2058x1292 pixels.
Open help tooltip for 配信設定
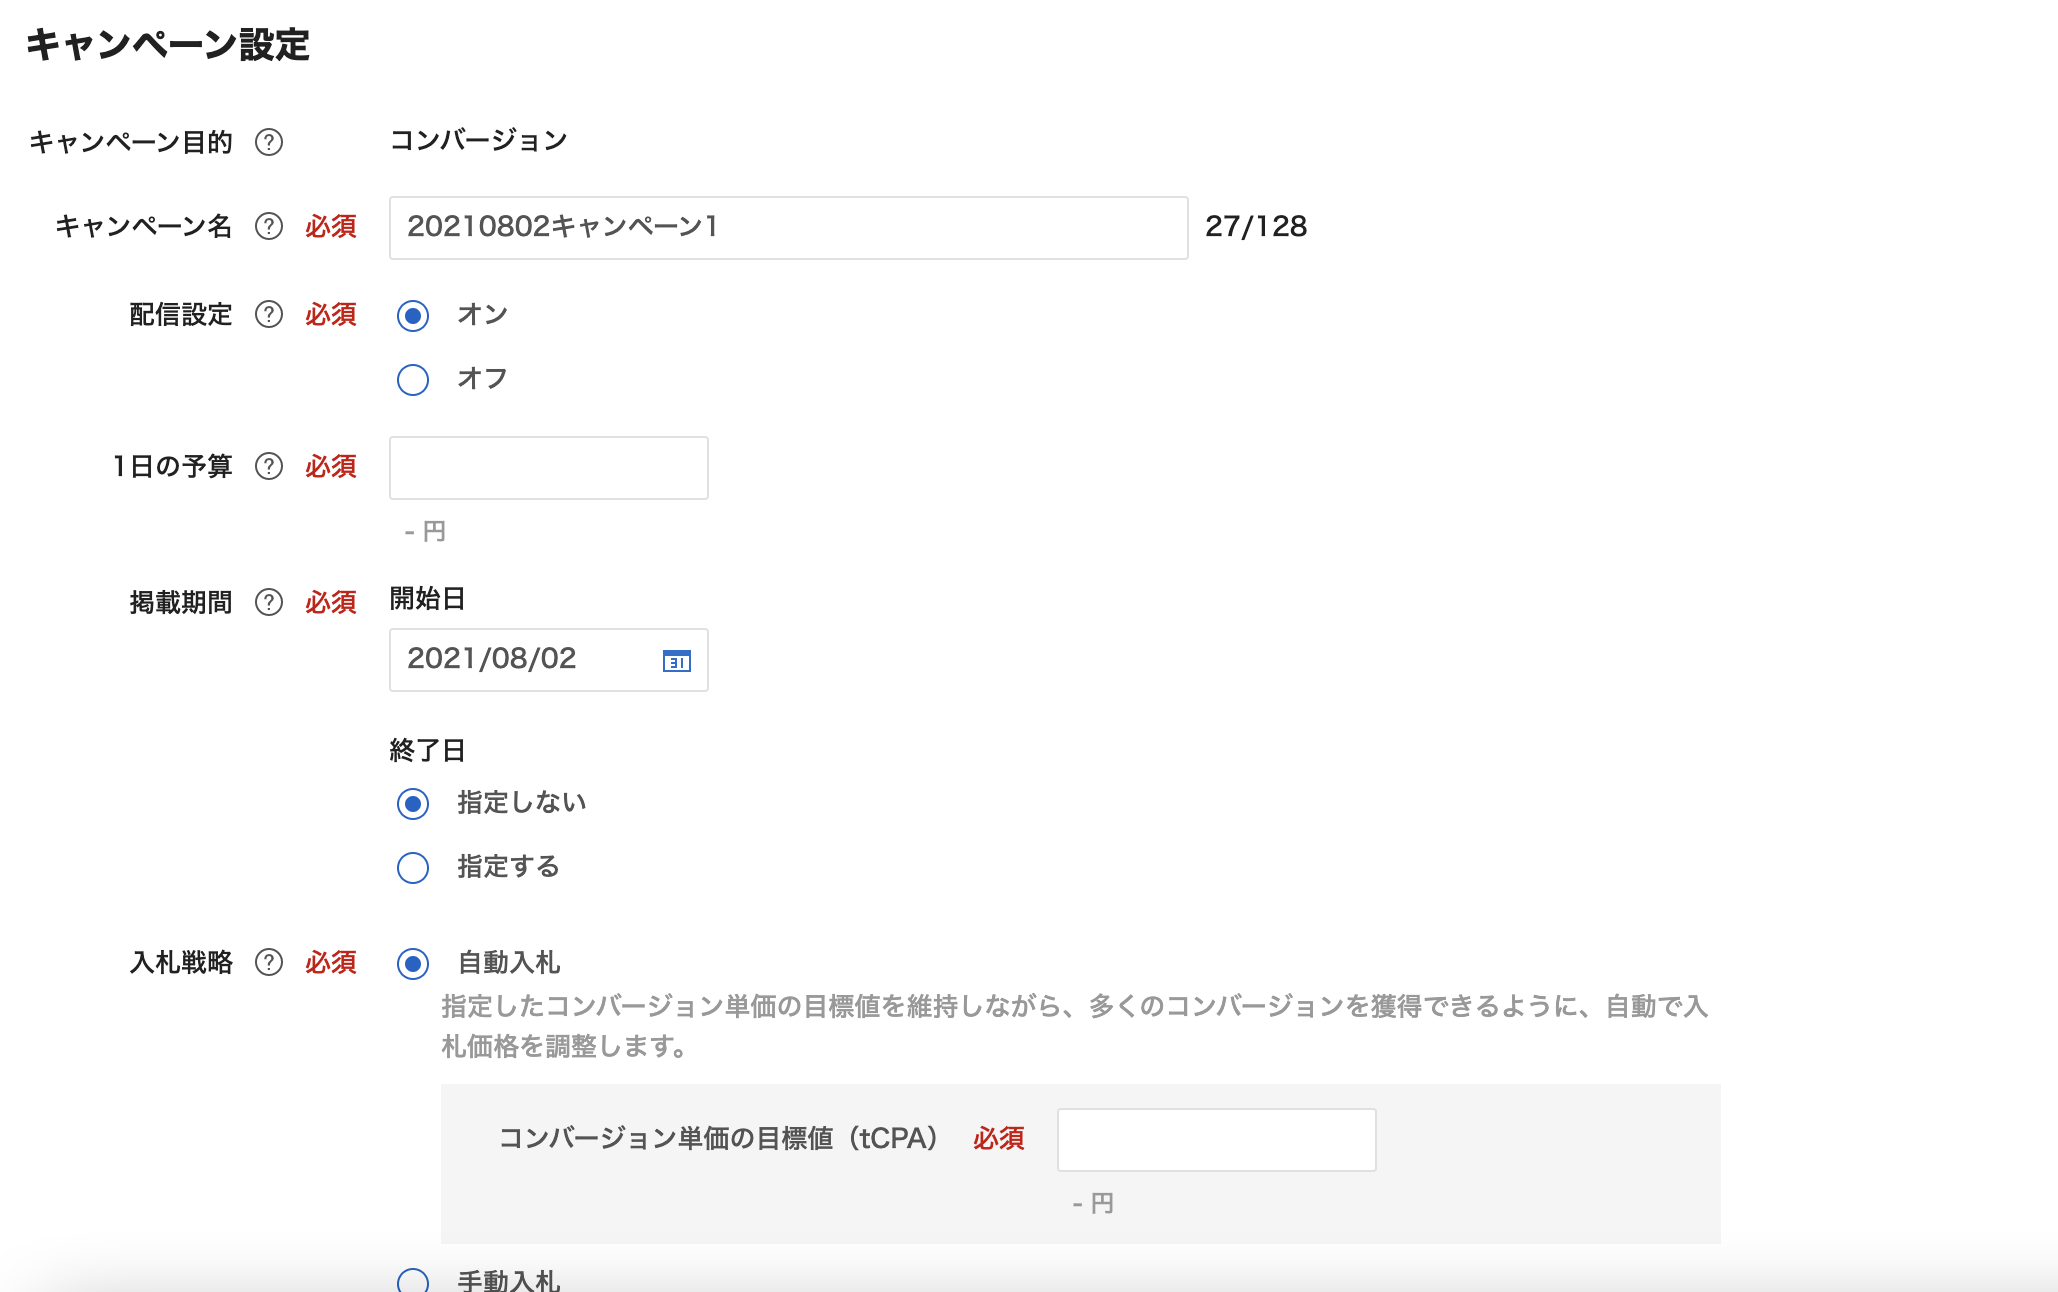269,315
